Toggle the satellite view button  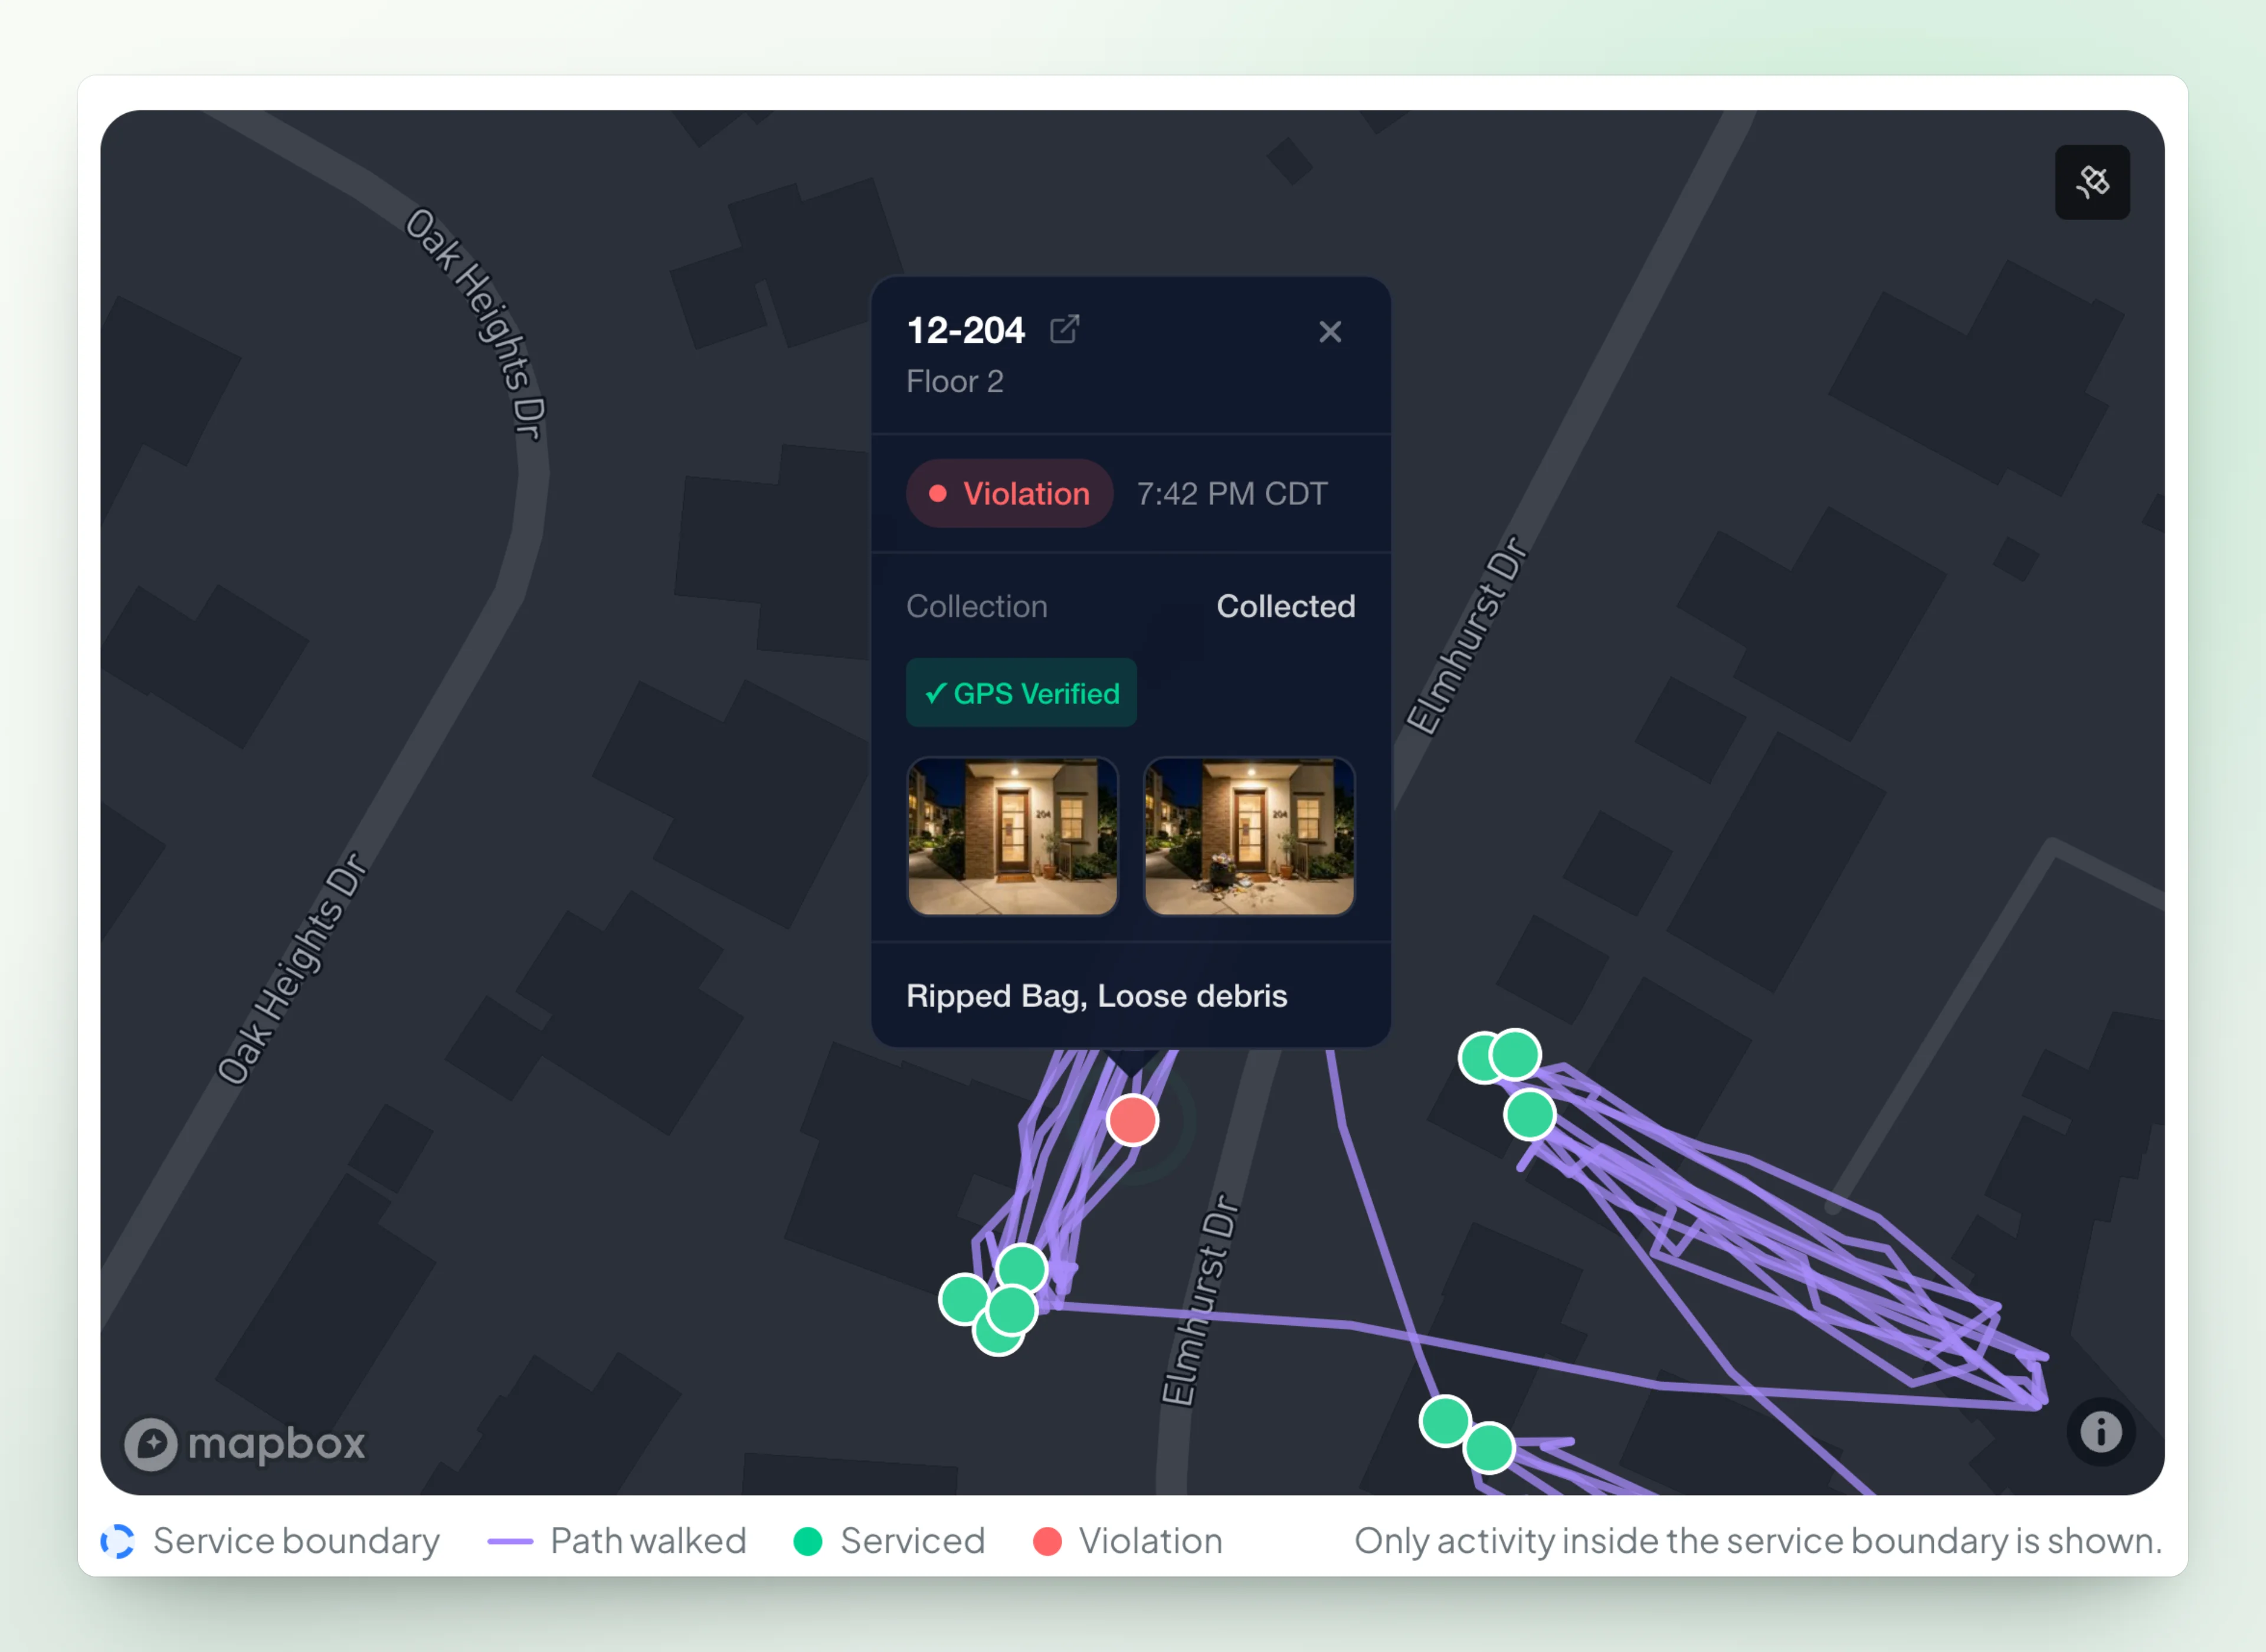coord(2091,182)
